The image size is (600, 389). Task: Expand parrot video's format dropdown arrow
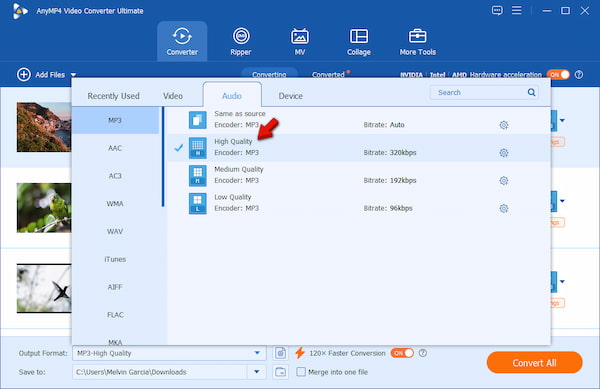562,201
